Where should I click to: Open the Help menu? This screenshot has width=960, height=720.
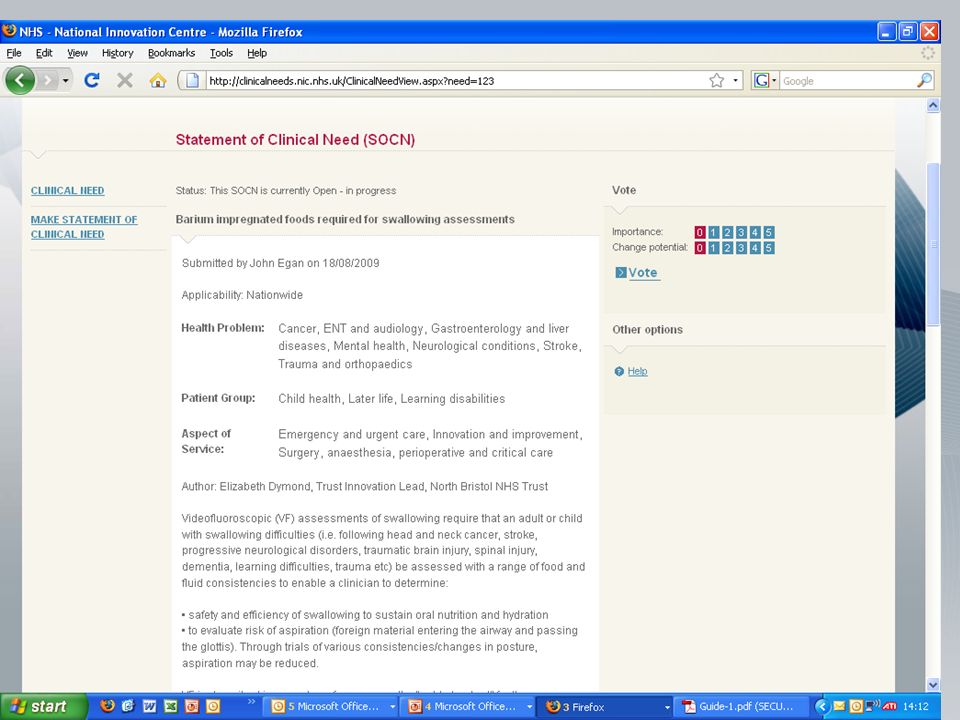tap(257, 53)
